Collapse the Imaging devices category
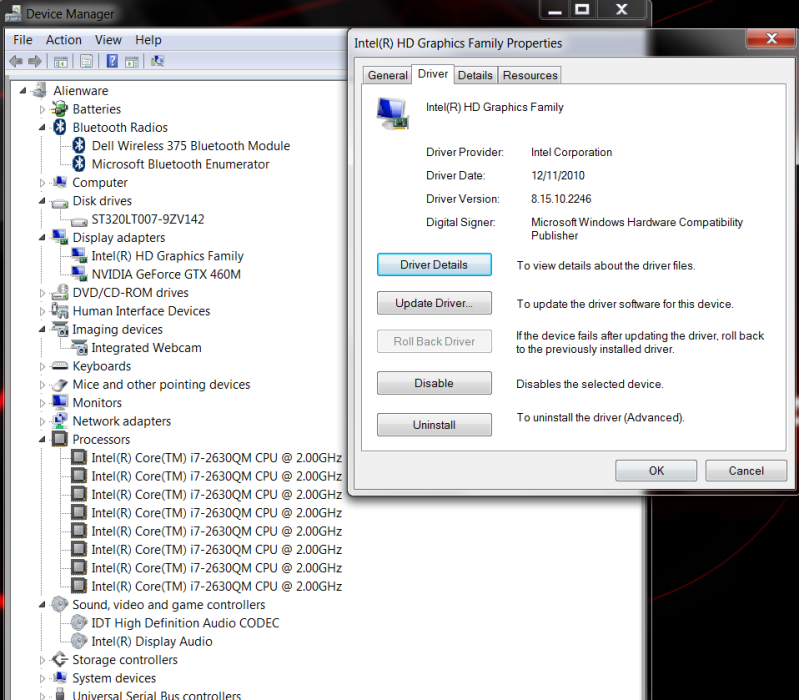Screen dimensions: 799x700 [x=42, y=329]
